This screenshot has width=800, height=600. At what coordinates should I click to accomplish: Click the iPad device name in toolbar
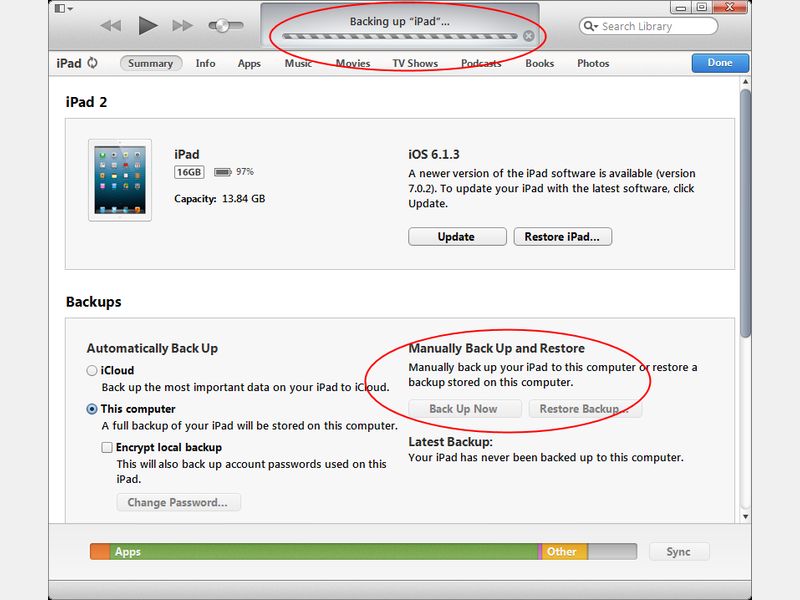(x=69, y=63)
